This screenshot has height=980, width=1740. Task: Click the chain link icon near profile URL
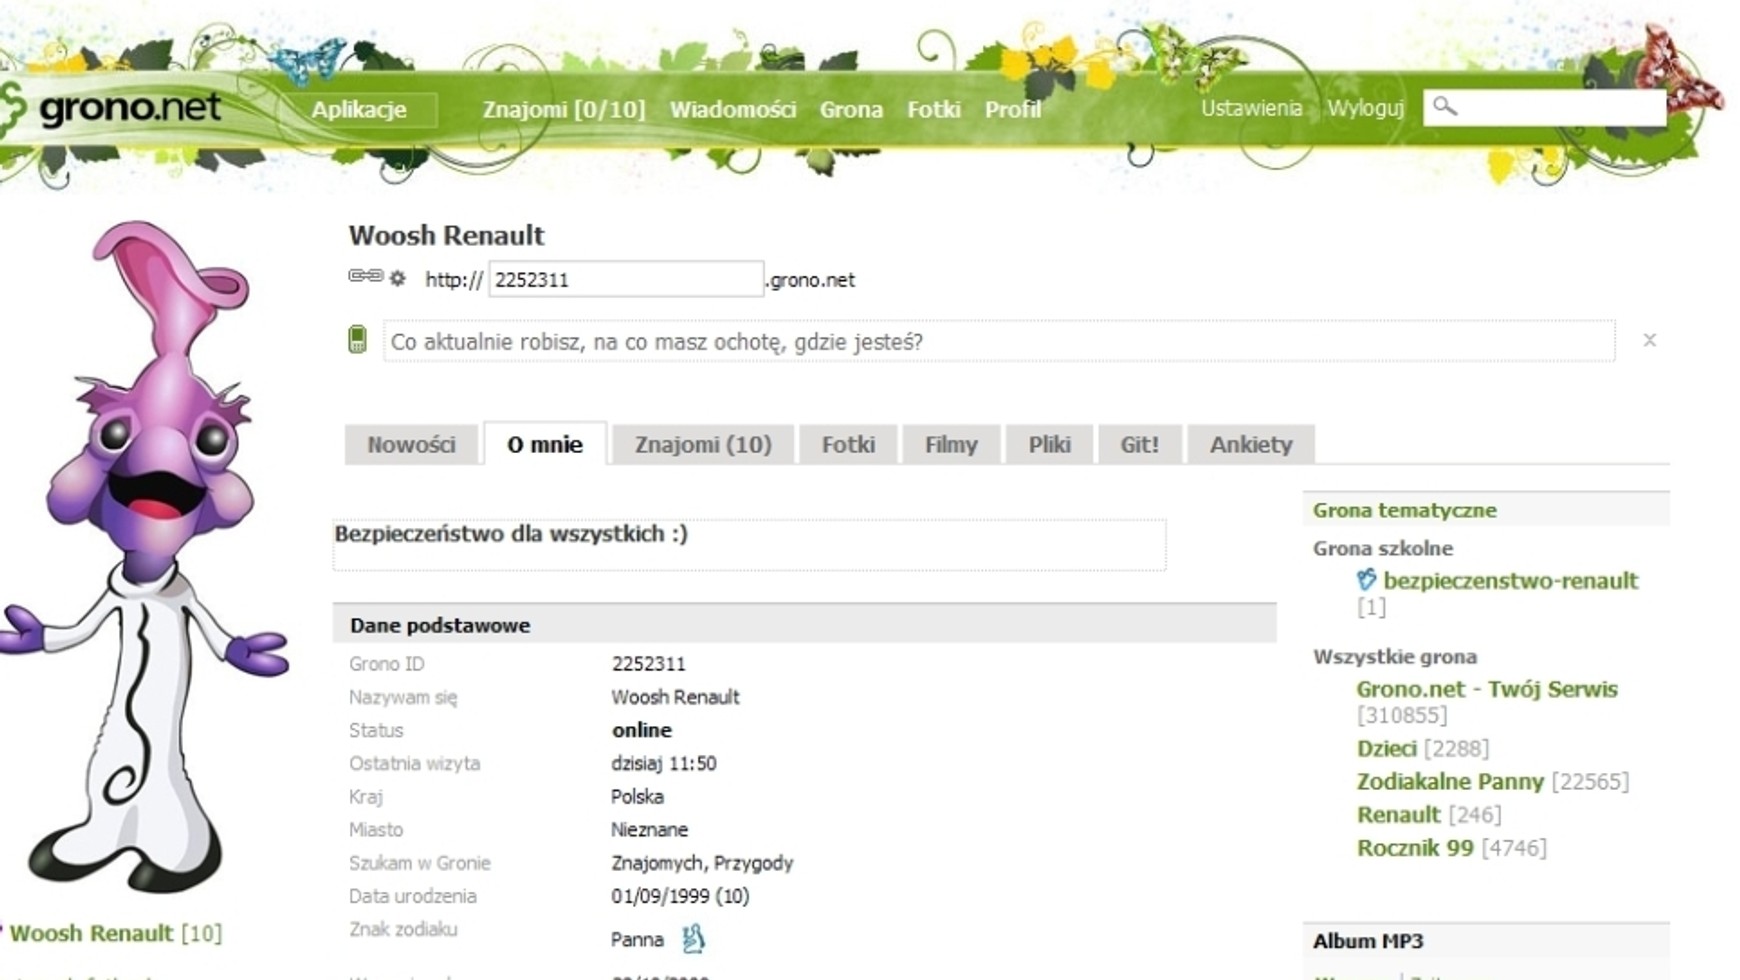(x=365, y=276)
